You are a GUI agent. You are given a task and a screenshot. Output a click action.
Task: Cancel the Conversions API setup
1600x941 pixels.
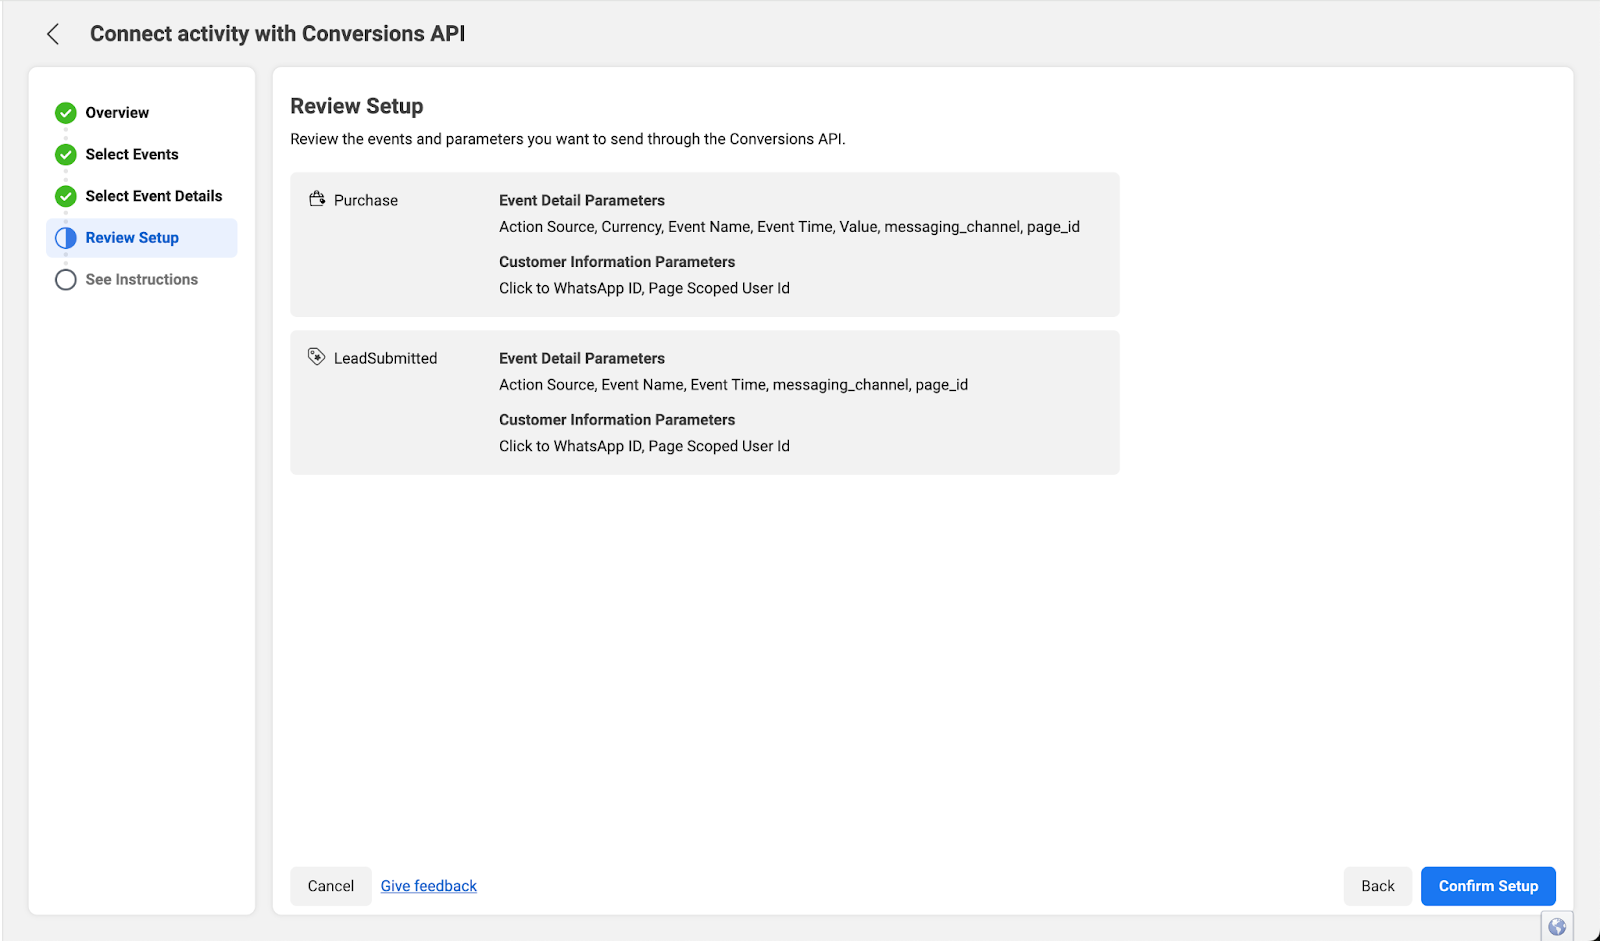click(x=331, y=886)
